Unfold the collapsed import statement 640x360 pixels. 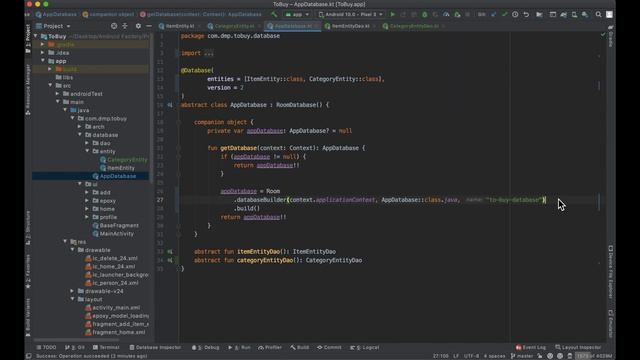[209, 53]
